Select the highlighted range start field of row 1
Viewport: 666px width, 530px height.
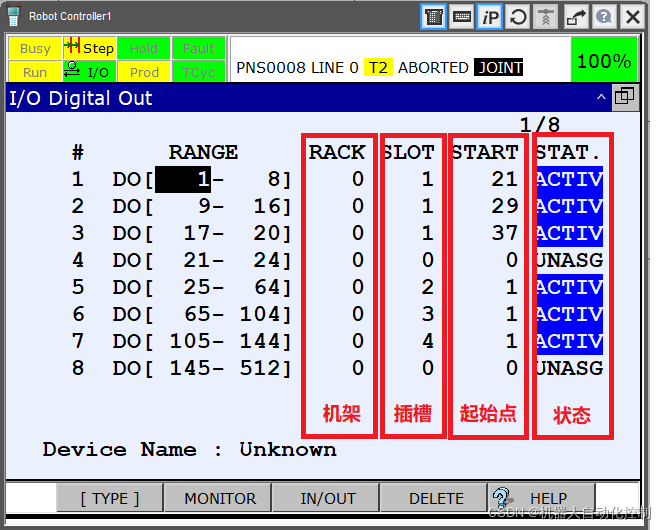(x=184, y=180)
